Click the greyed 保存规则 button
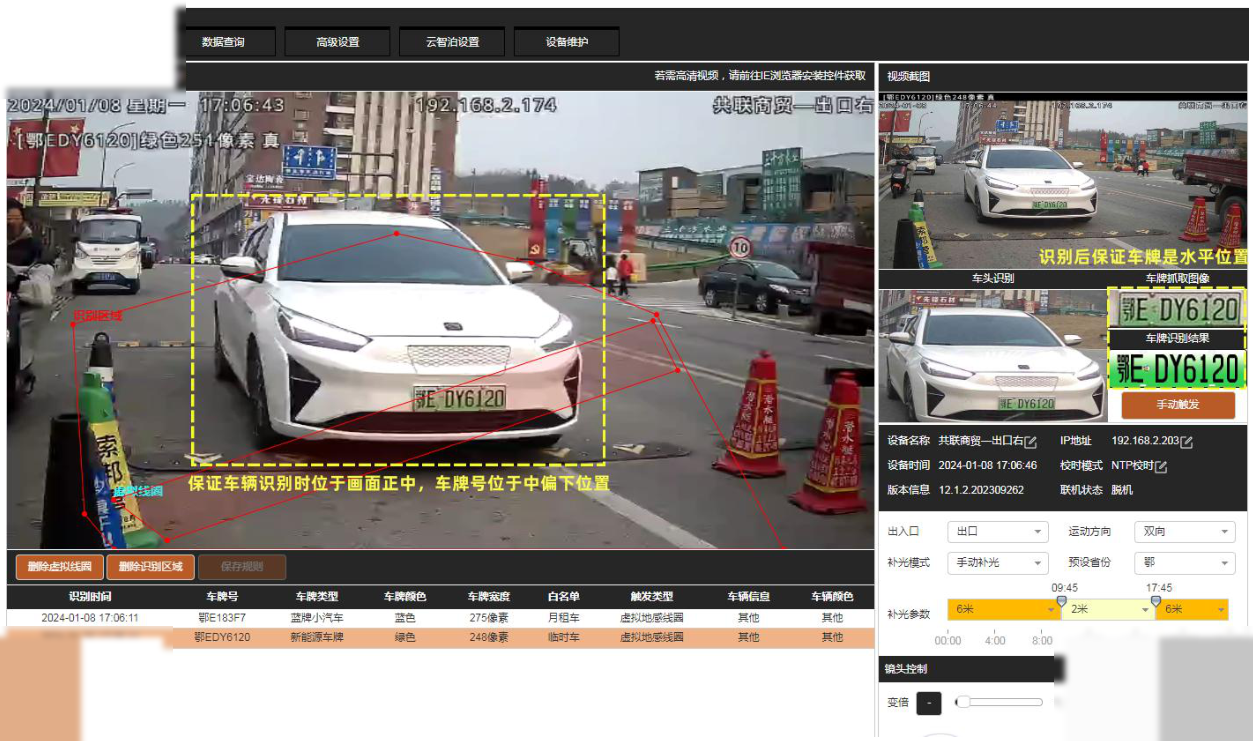The height and width of the screenshot is (741, 1253). (242, 567)
